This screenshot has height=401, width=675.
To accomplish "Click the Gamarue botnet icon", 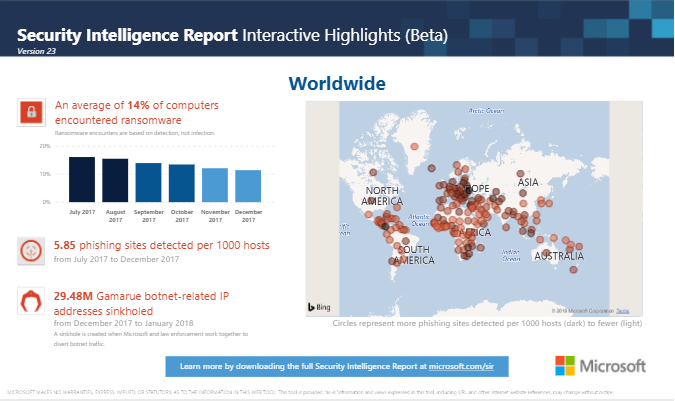I will point(31,302).
